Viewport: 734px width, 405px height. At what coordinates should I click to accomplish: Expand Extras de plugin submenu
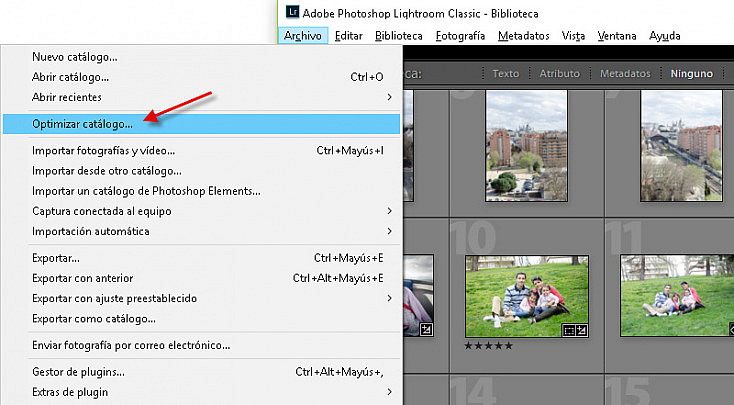tap(201, 392)
